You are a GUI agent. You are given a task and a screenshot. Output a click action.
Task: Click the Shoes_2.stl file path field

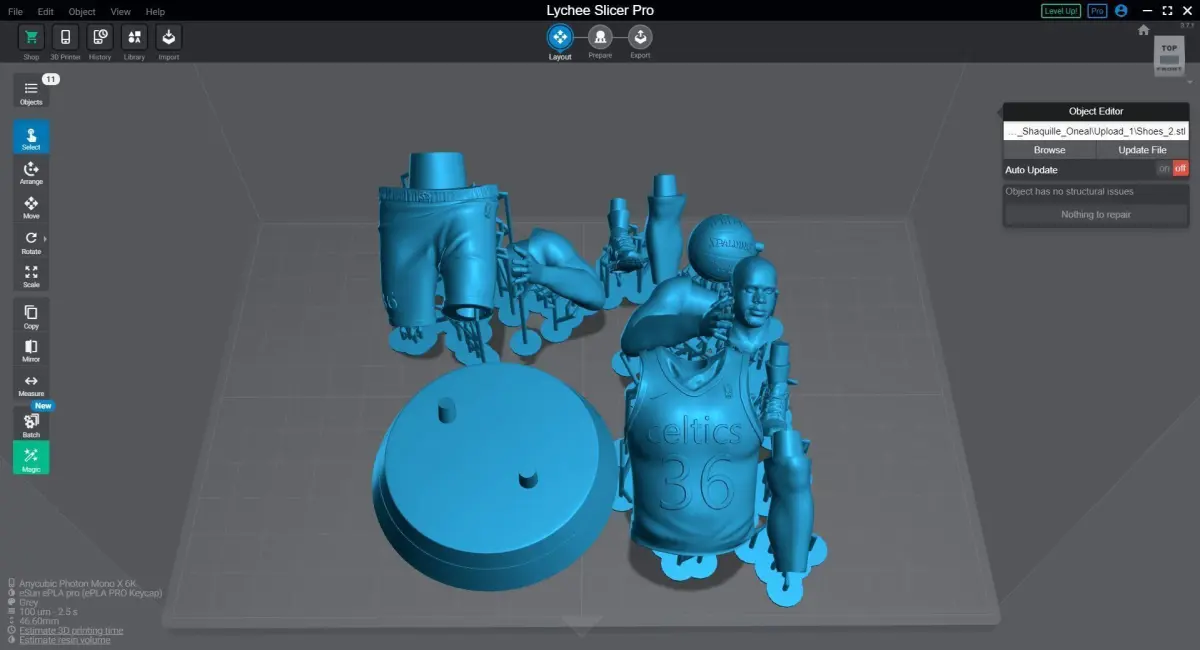pyautogui.click(x=1096, y=131)
